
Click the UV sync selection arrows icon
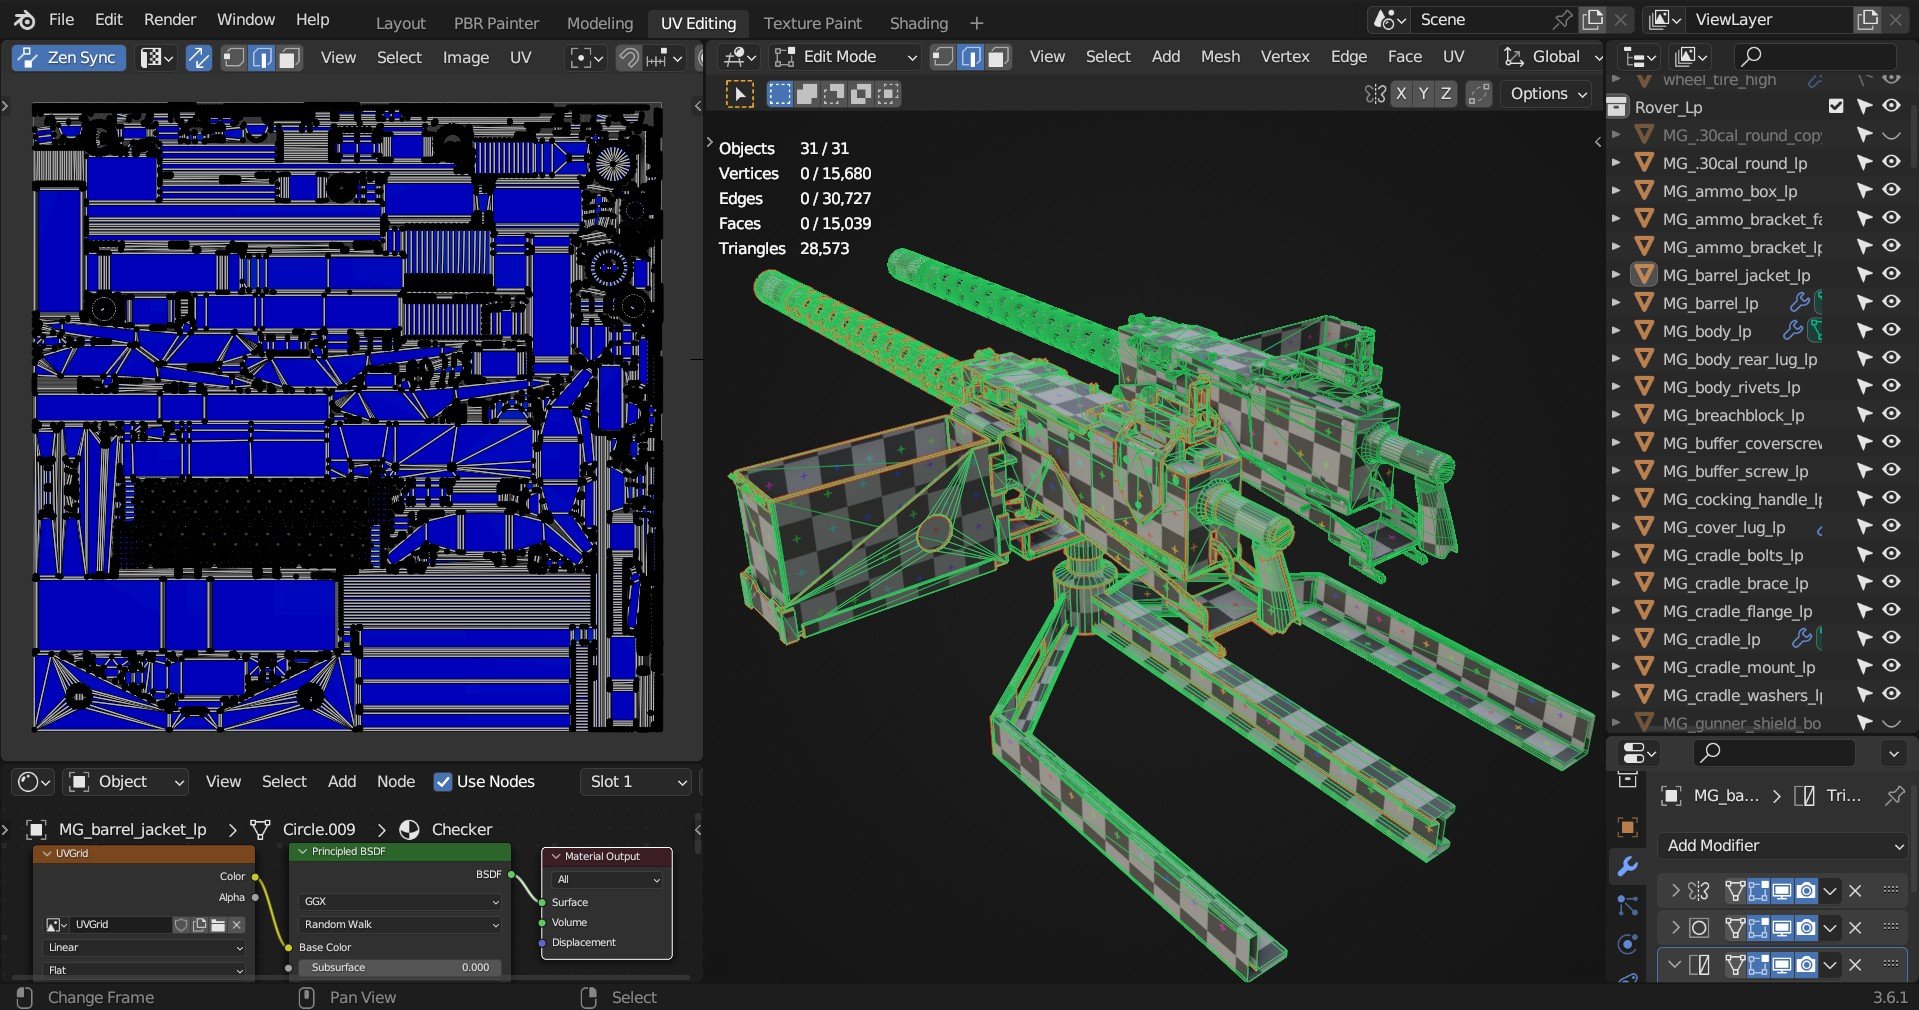point(199,58)
